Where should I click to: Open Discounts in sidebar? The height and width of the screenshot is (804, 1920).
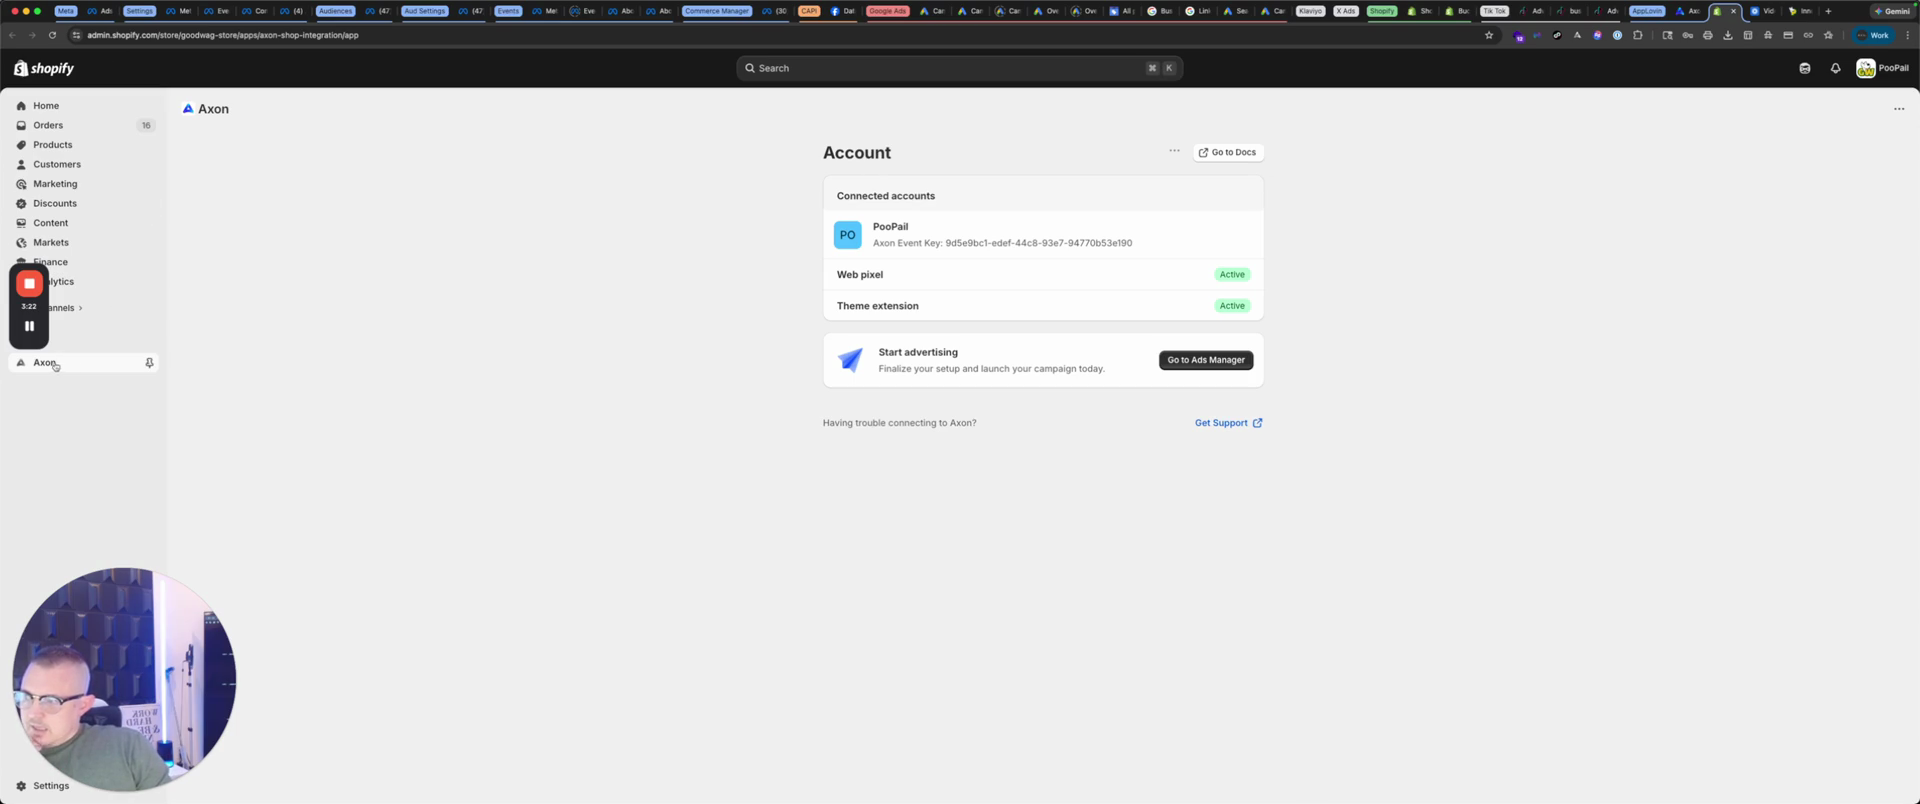click(x=55, y=203)
